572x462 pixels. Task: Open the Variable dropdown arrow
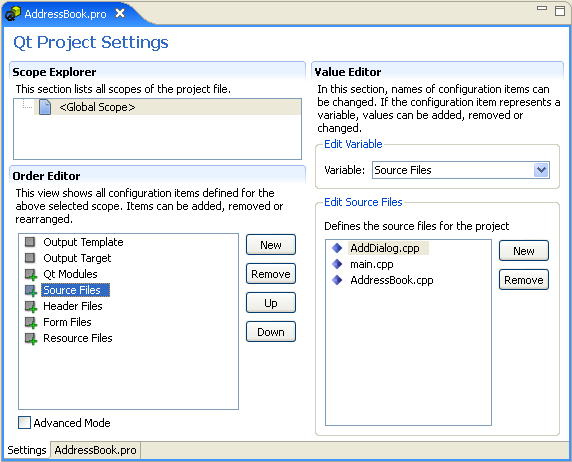[x=541, y=170]
